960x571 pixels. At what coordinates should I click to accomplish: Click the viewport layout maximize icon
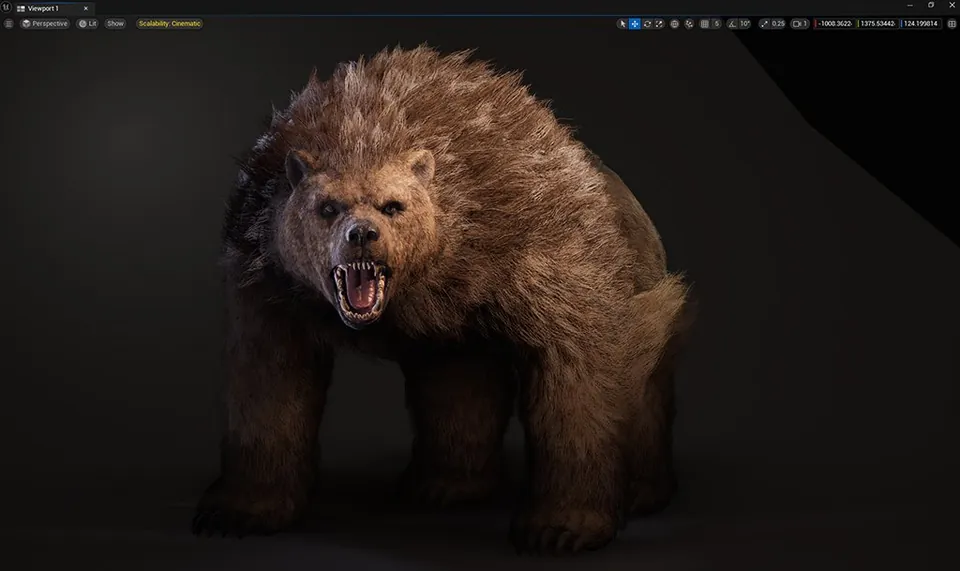tap(951, 24)
